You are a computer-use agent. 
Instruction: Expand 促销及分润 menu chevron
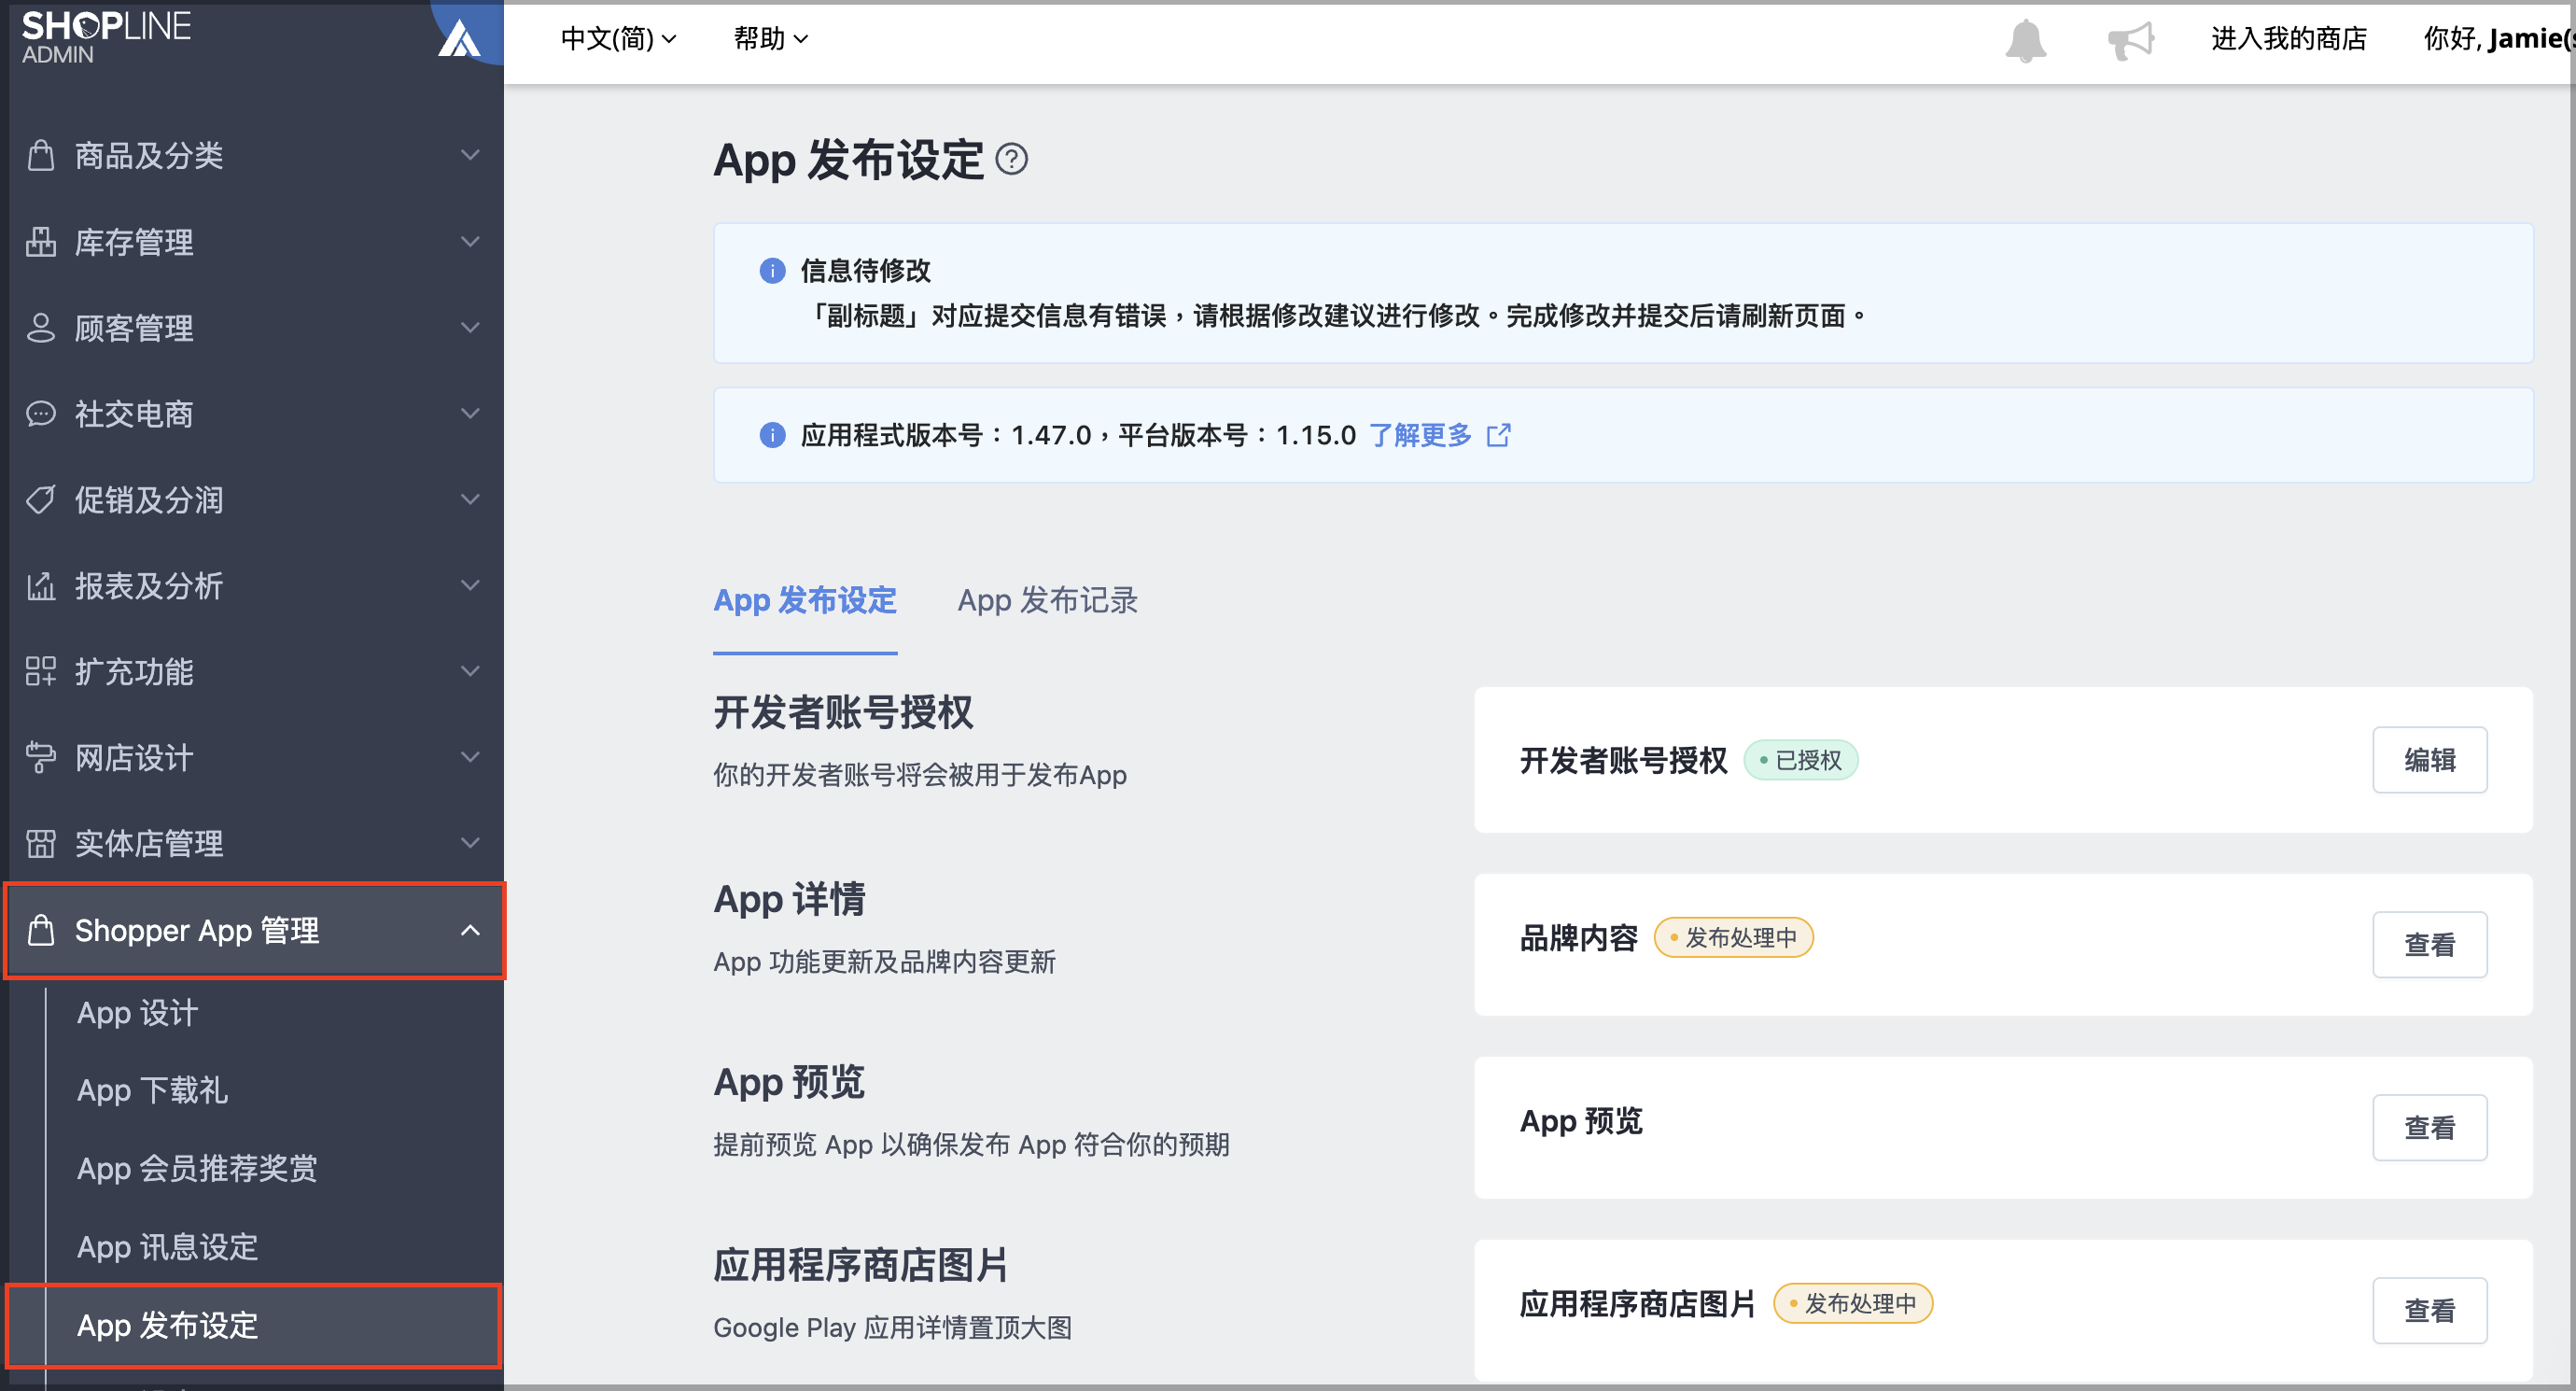470,499
